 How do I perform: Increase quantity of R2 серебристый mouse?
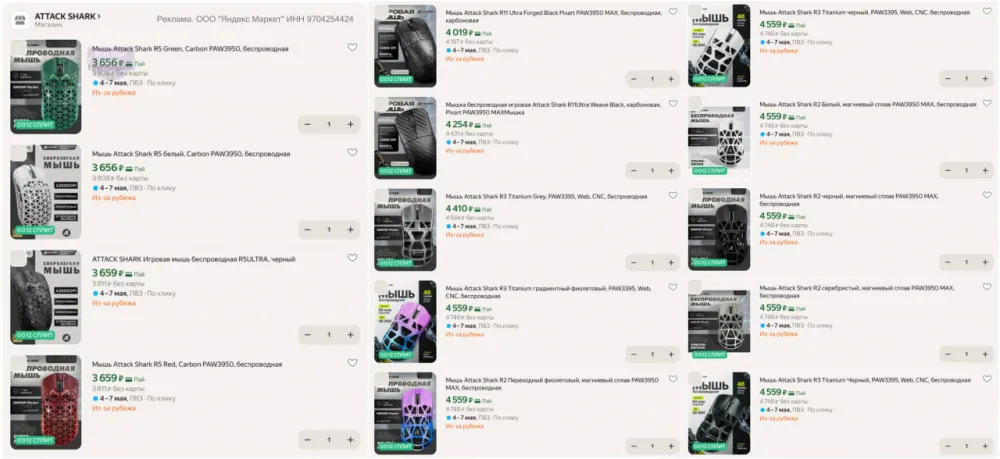coord(985,354)
